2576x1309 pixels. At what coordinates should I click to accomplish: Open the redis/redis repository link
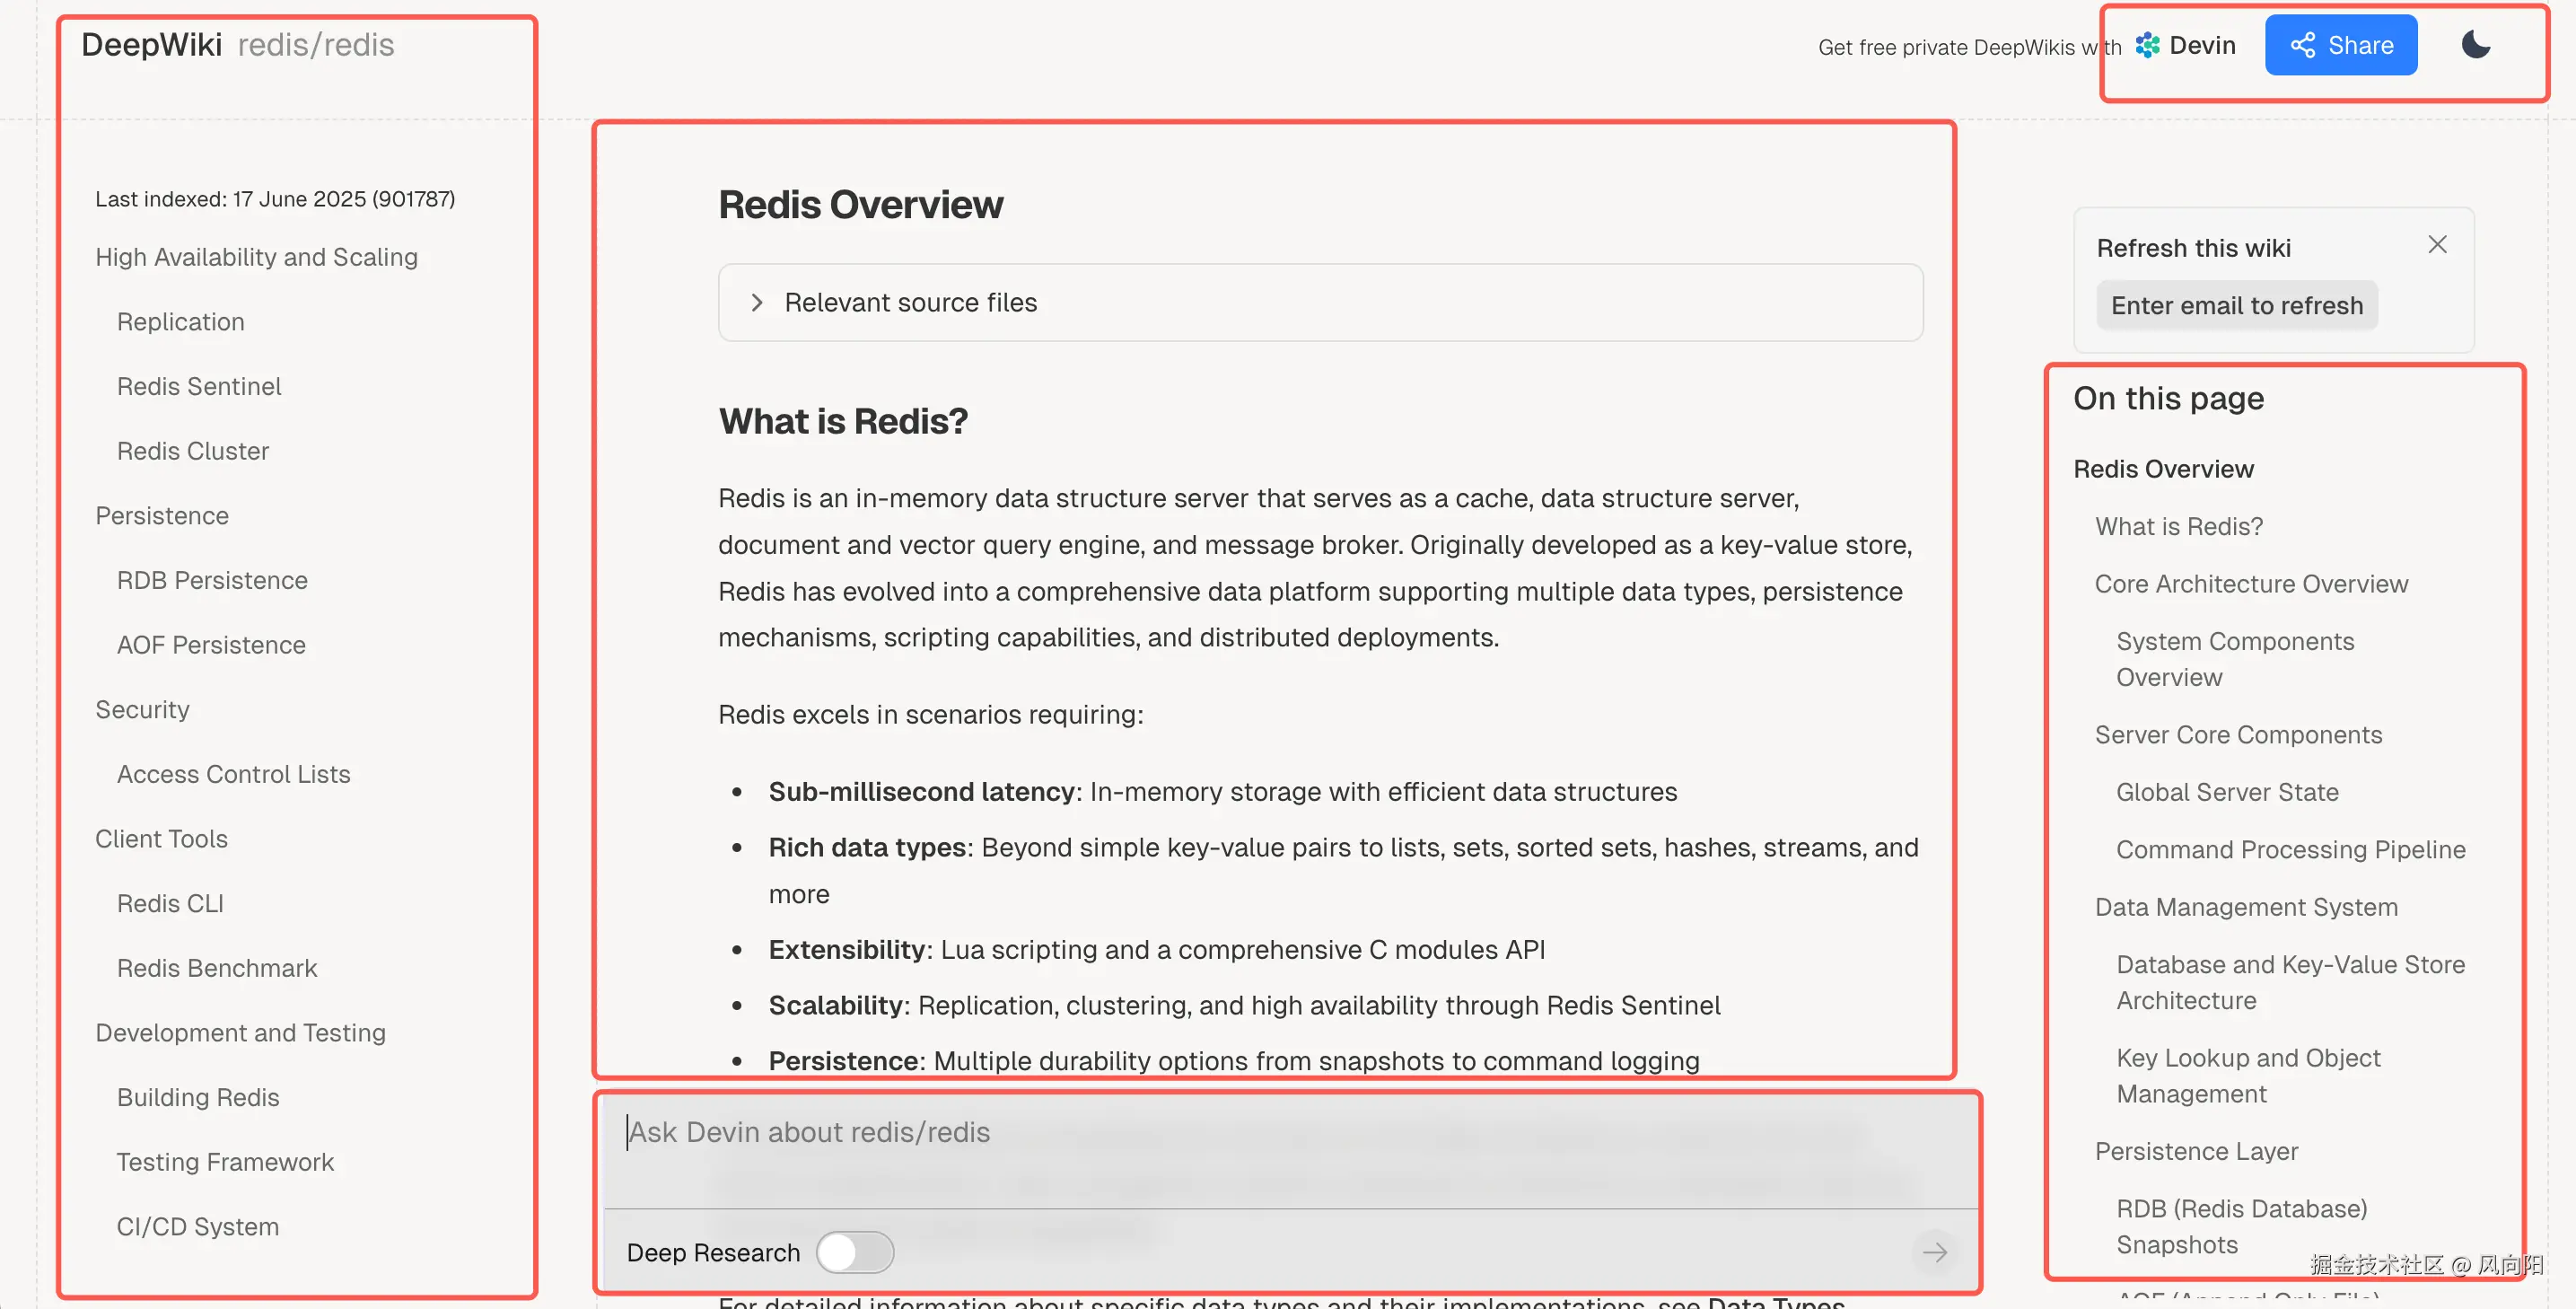pos(316,45)
